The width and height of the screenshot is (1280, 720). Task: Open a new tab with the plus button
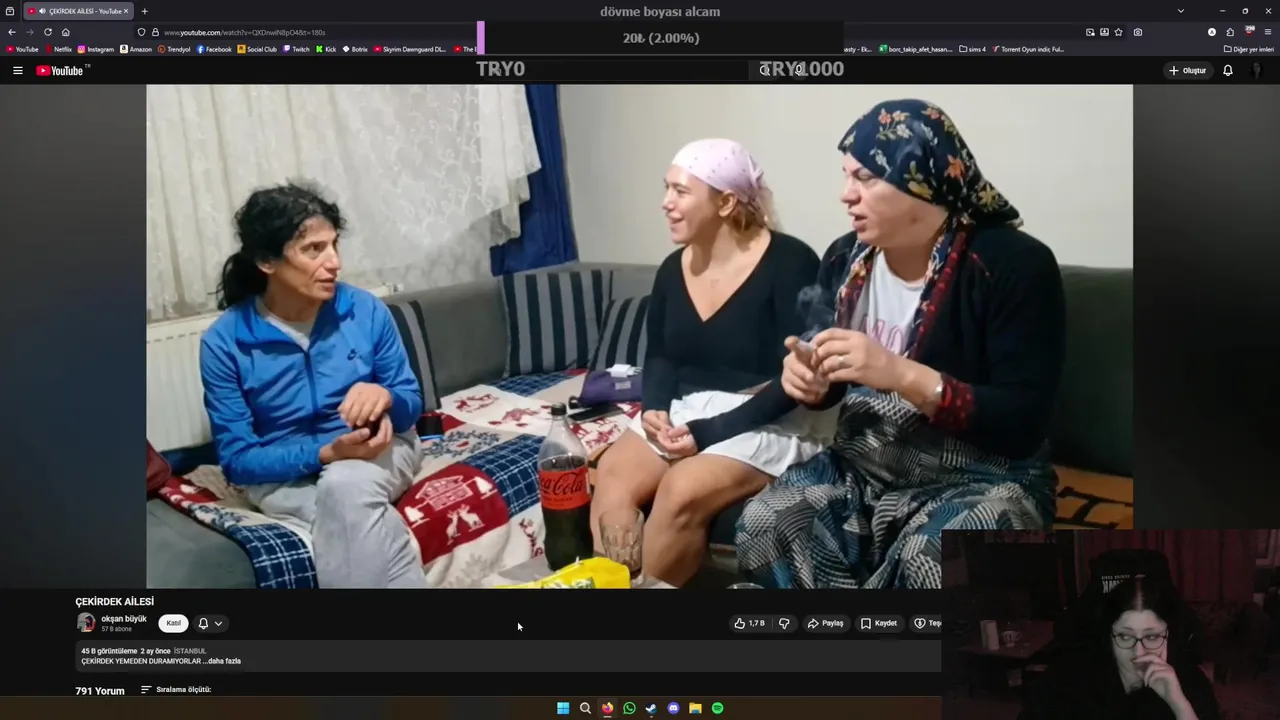click(x=144, y=11)
